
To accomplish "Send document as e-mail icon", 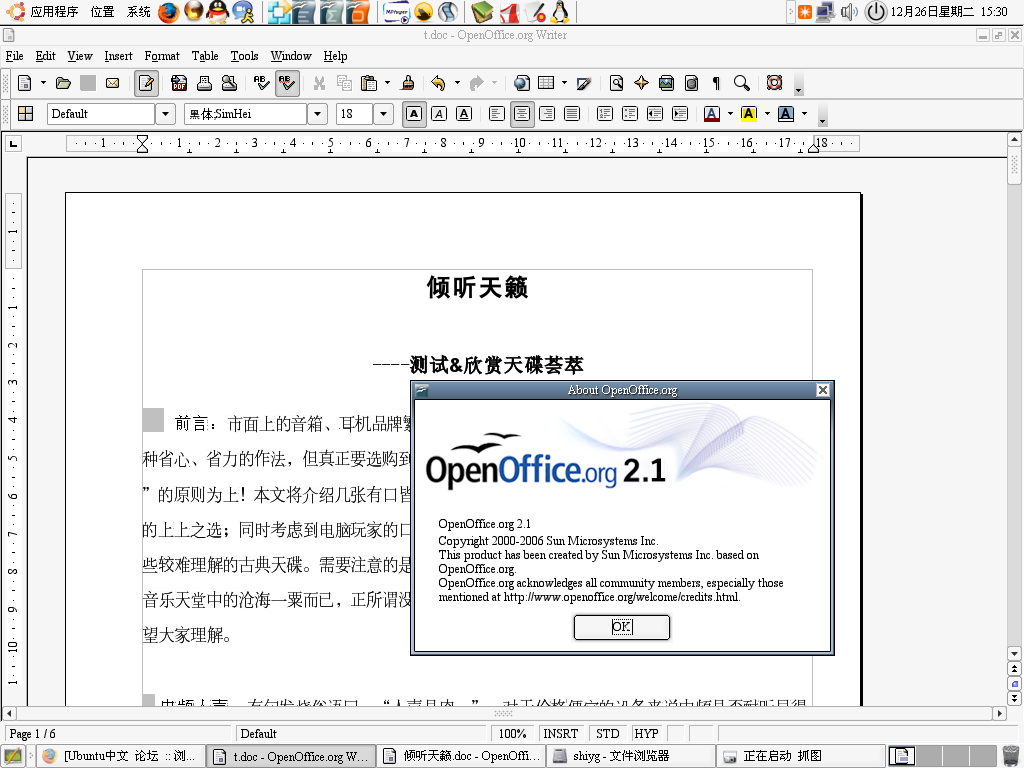I will 112,83.
